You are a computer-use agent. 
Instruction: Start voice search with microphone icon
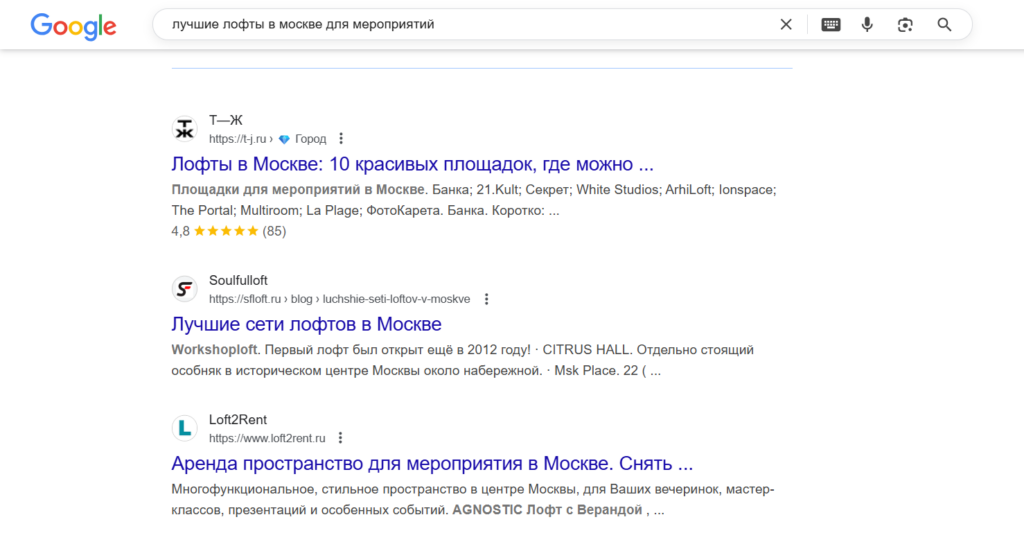click(867, 25)
